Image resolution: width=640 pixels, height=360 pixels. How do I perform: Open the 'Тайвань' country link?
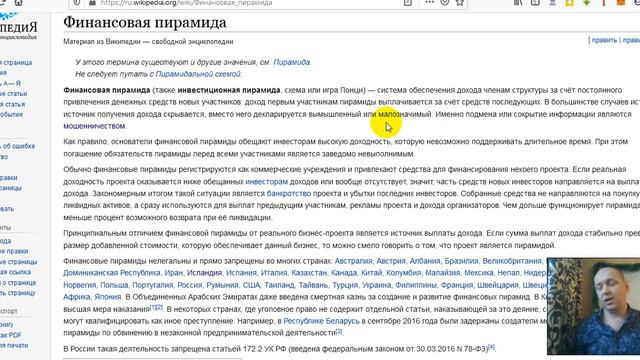click(x=313, y=285)
